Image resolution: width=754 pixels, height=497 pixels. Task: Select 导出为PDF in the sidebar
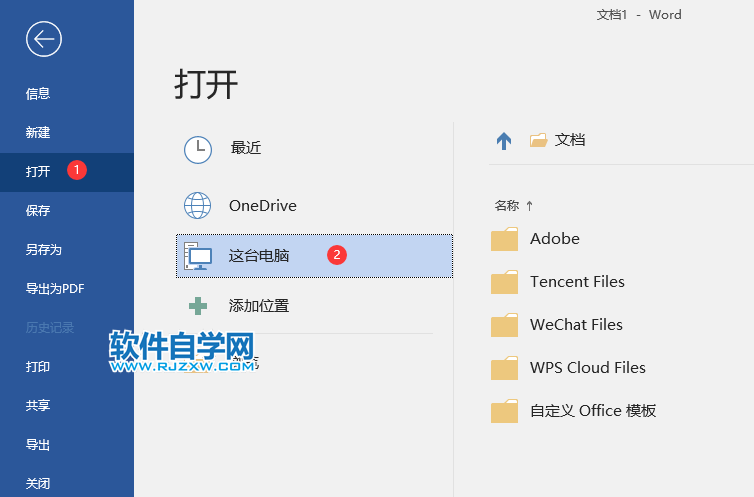(x=55, y=289)
